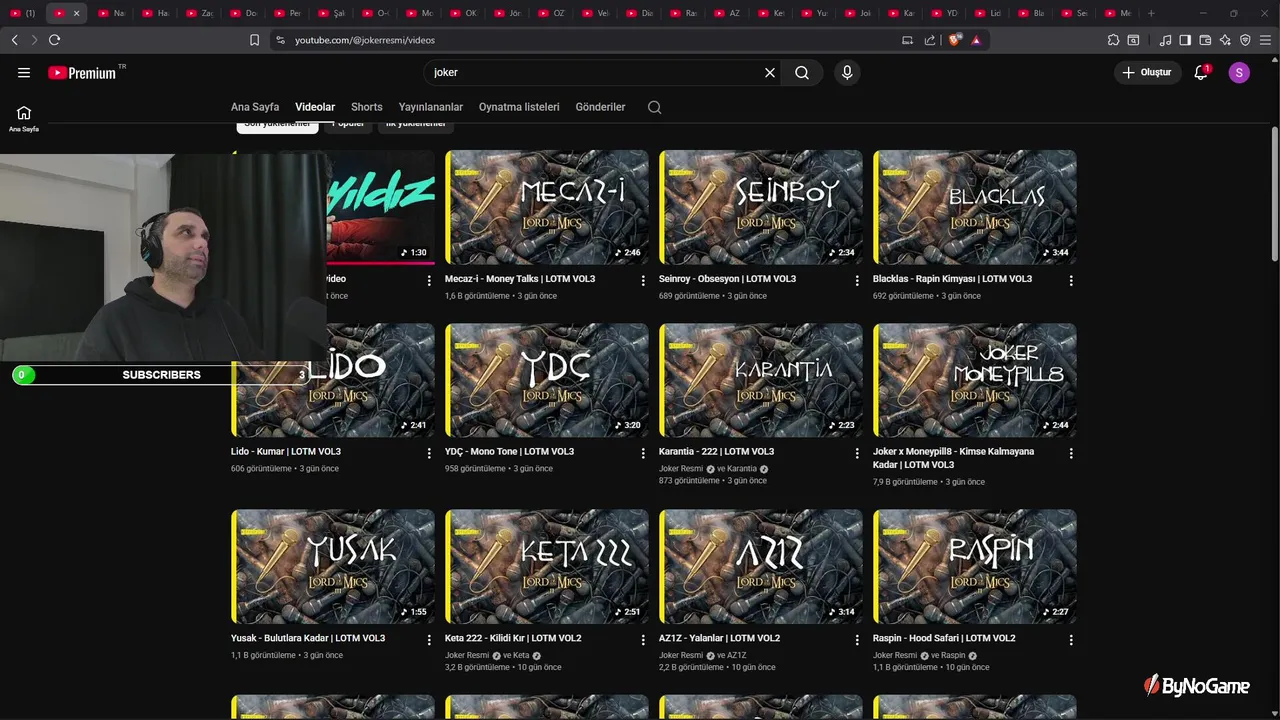Open the Gönderiler channel tab

tap(600, 107)
